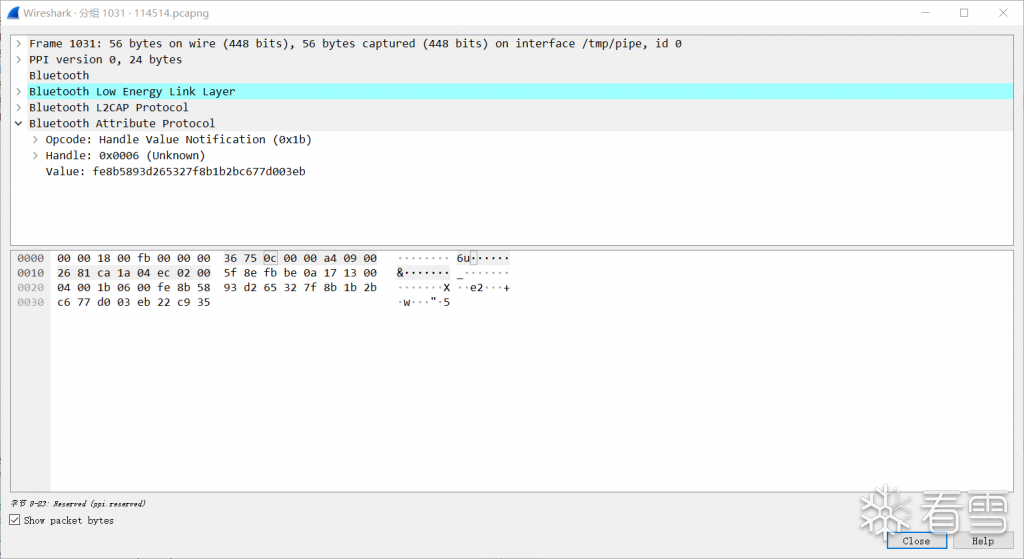
Task: Click hex offset 0000 in bytes pane
Action: tap(31, 258)
